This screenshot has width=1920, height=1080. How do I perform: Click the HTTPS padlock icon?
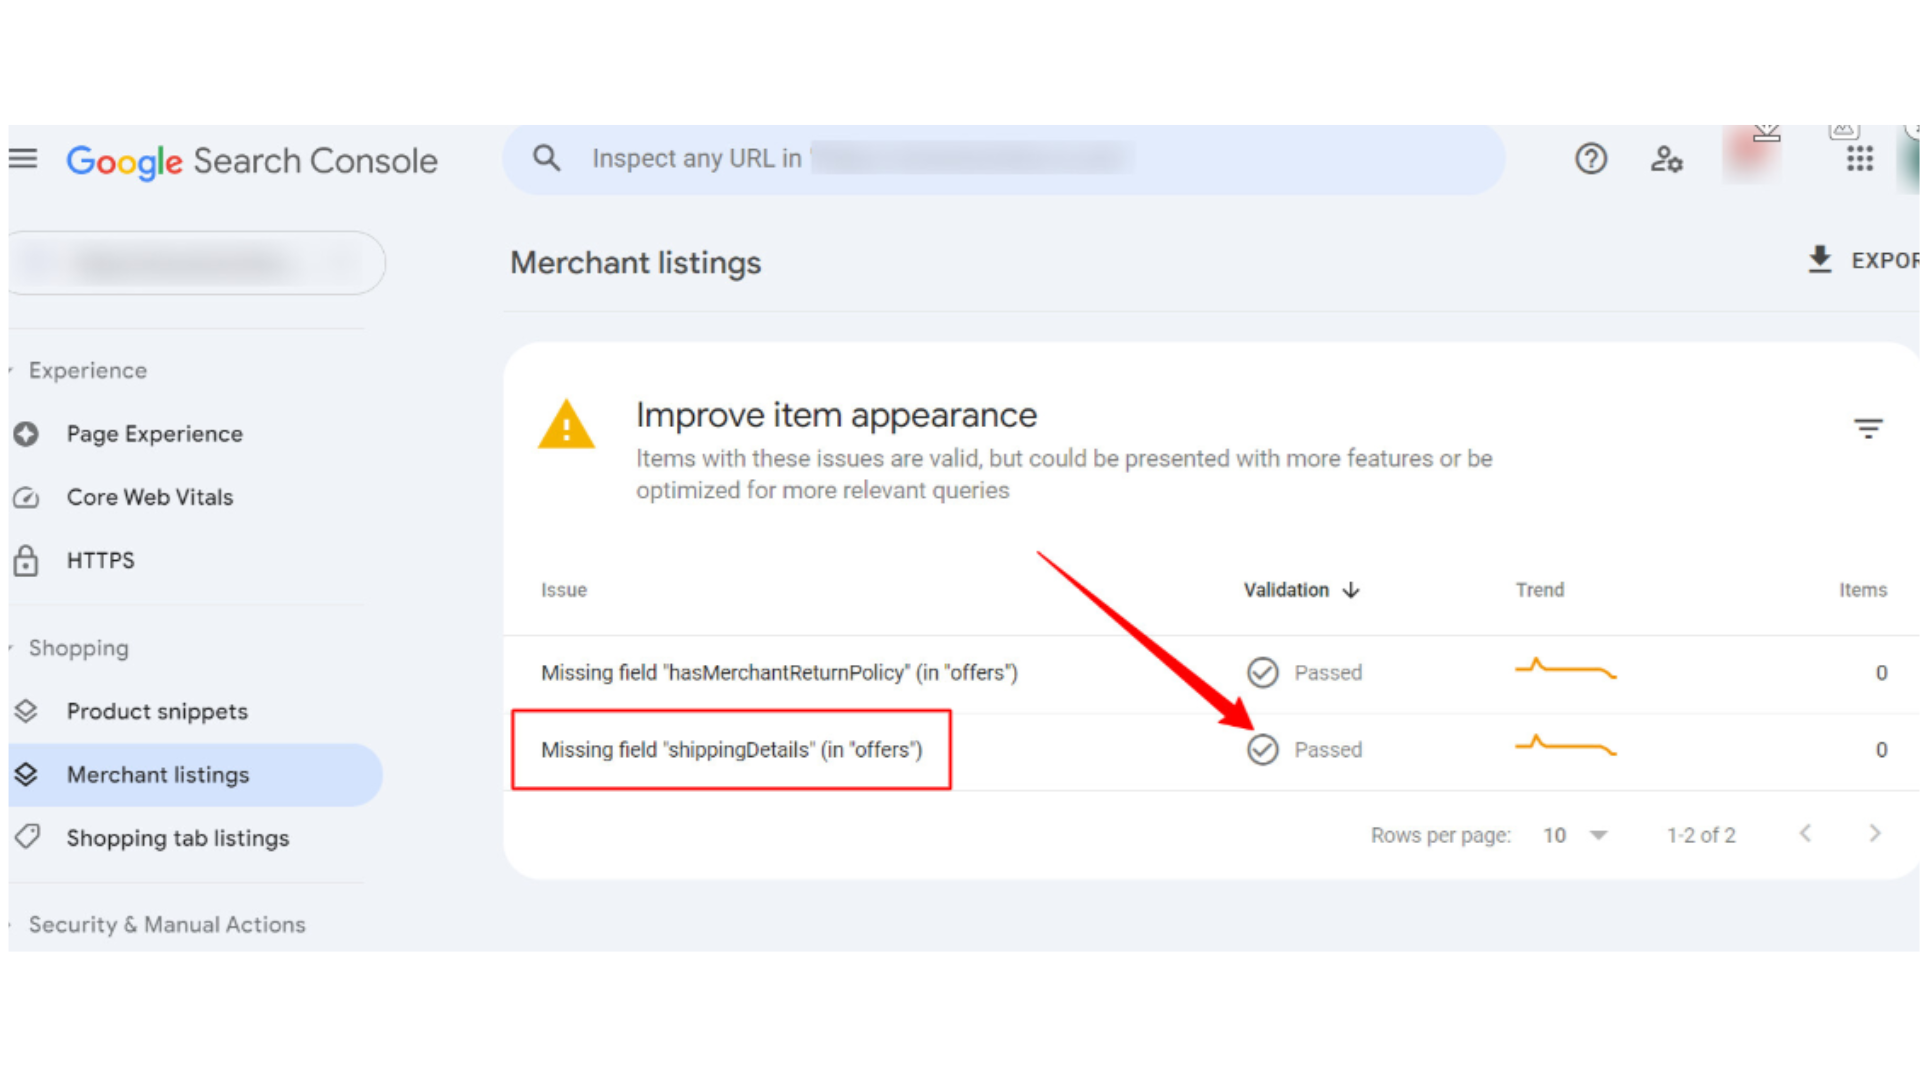[x=25, y=560]
